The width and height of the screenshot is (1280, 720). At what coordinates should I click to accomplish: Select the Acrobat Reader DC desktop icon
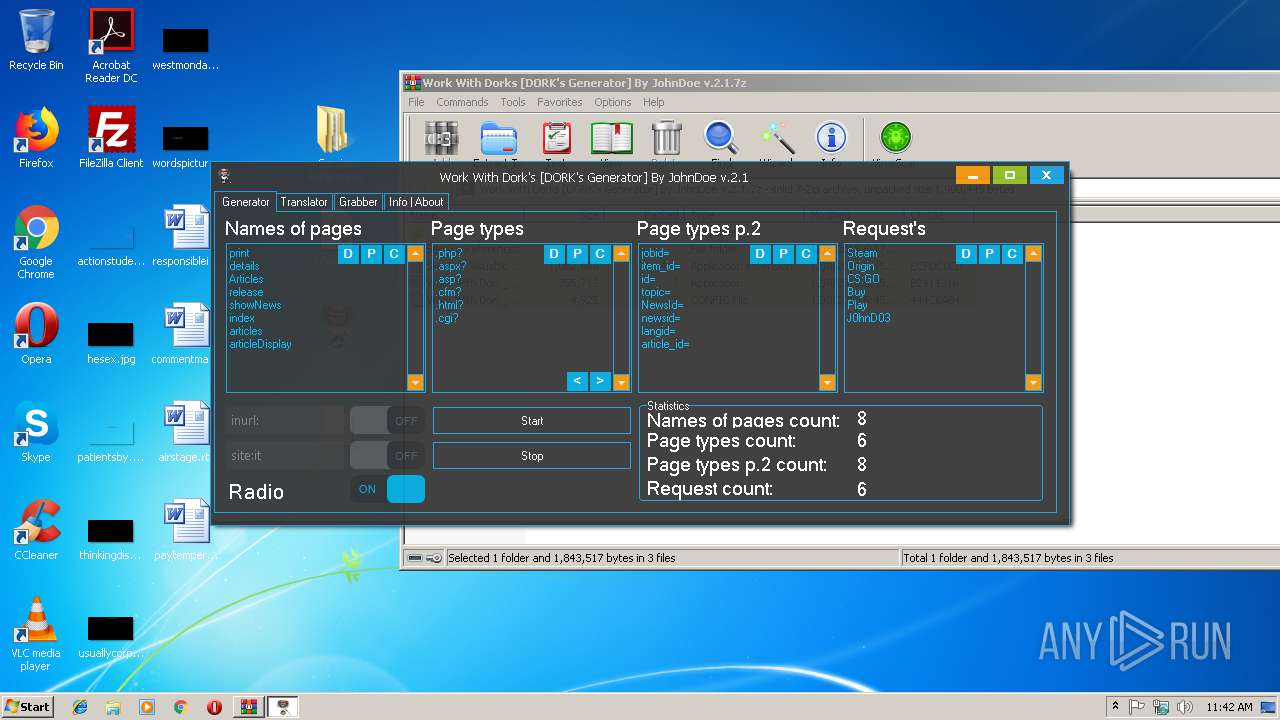click(x=111, y=46)
